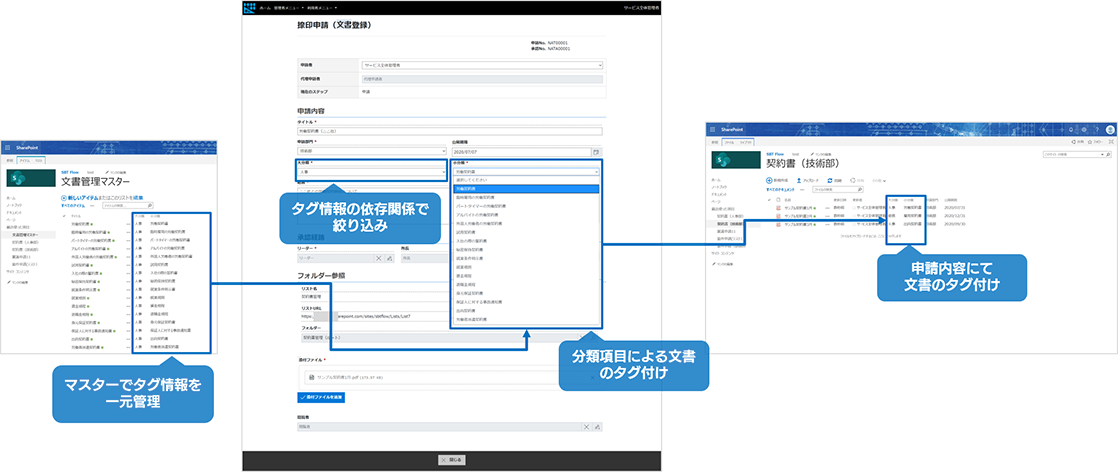Click the SharePoint site logo in the 契約書（技術部） window
1118x472 pixels.
point(736,160)
